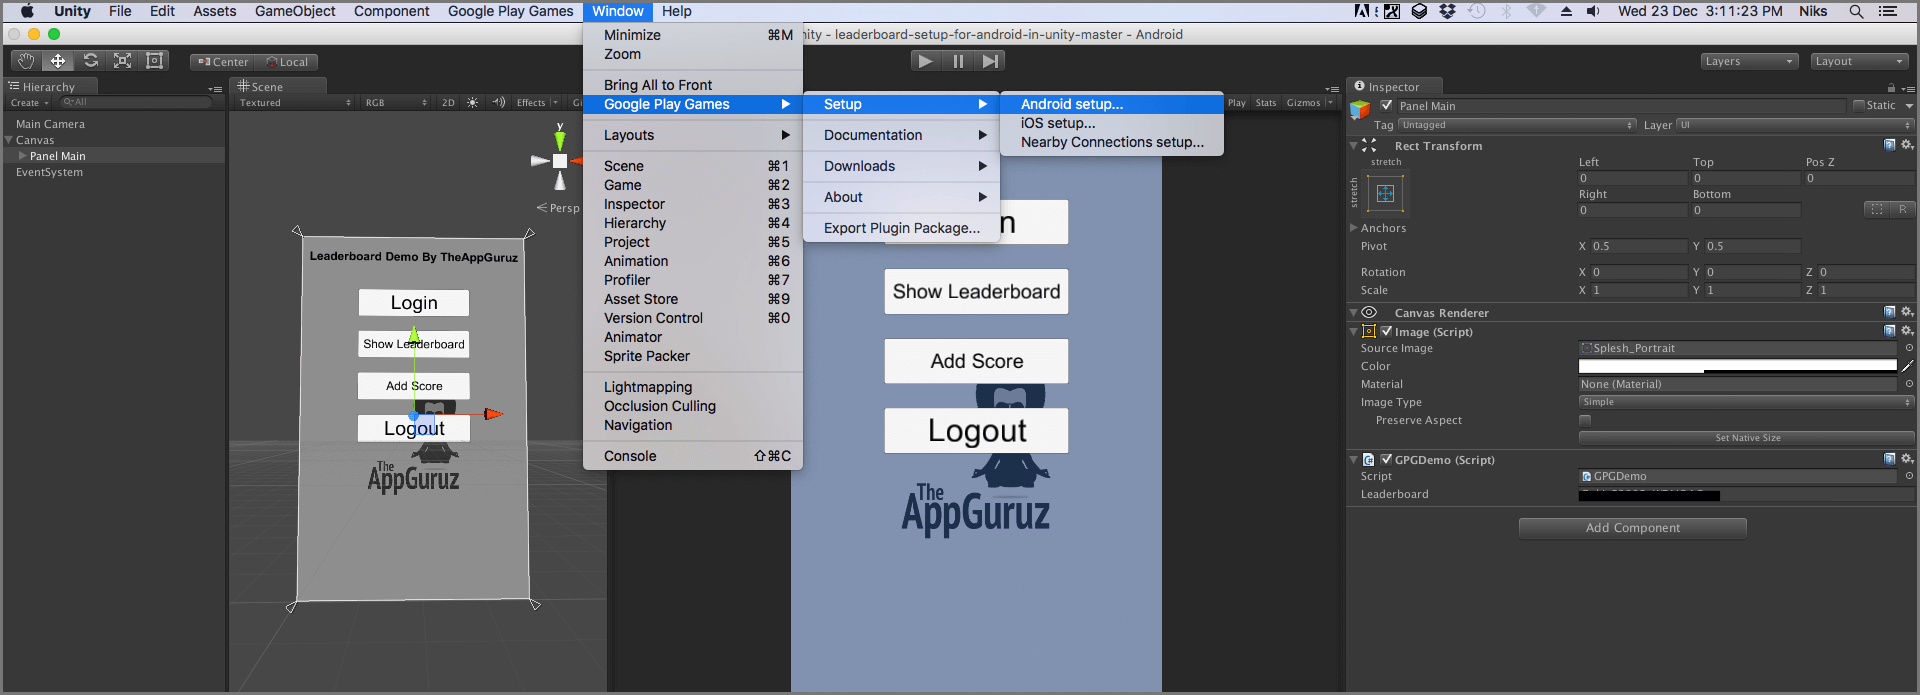This screenshot has height=695, width=1920.
Task: Open Hierarchy Create dropdown
Action: pos(29,103)
